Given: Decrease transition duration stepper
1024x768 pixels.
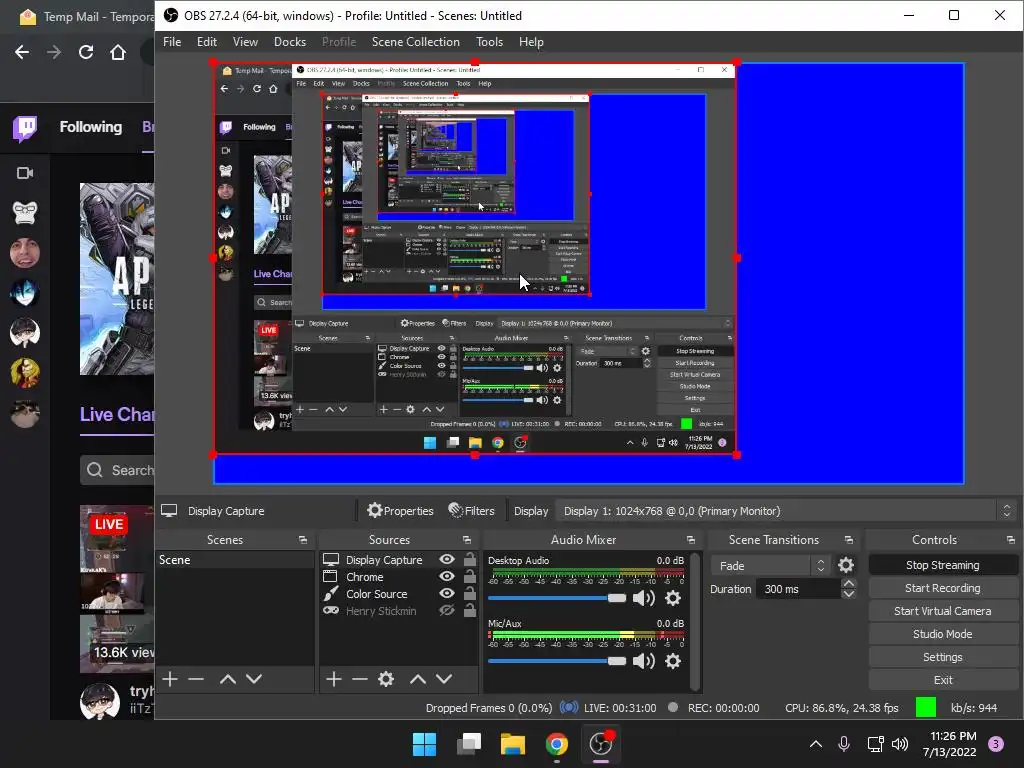Looking at the screenshot, I should 848,594.
